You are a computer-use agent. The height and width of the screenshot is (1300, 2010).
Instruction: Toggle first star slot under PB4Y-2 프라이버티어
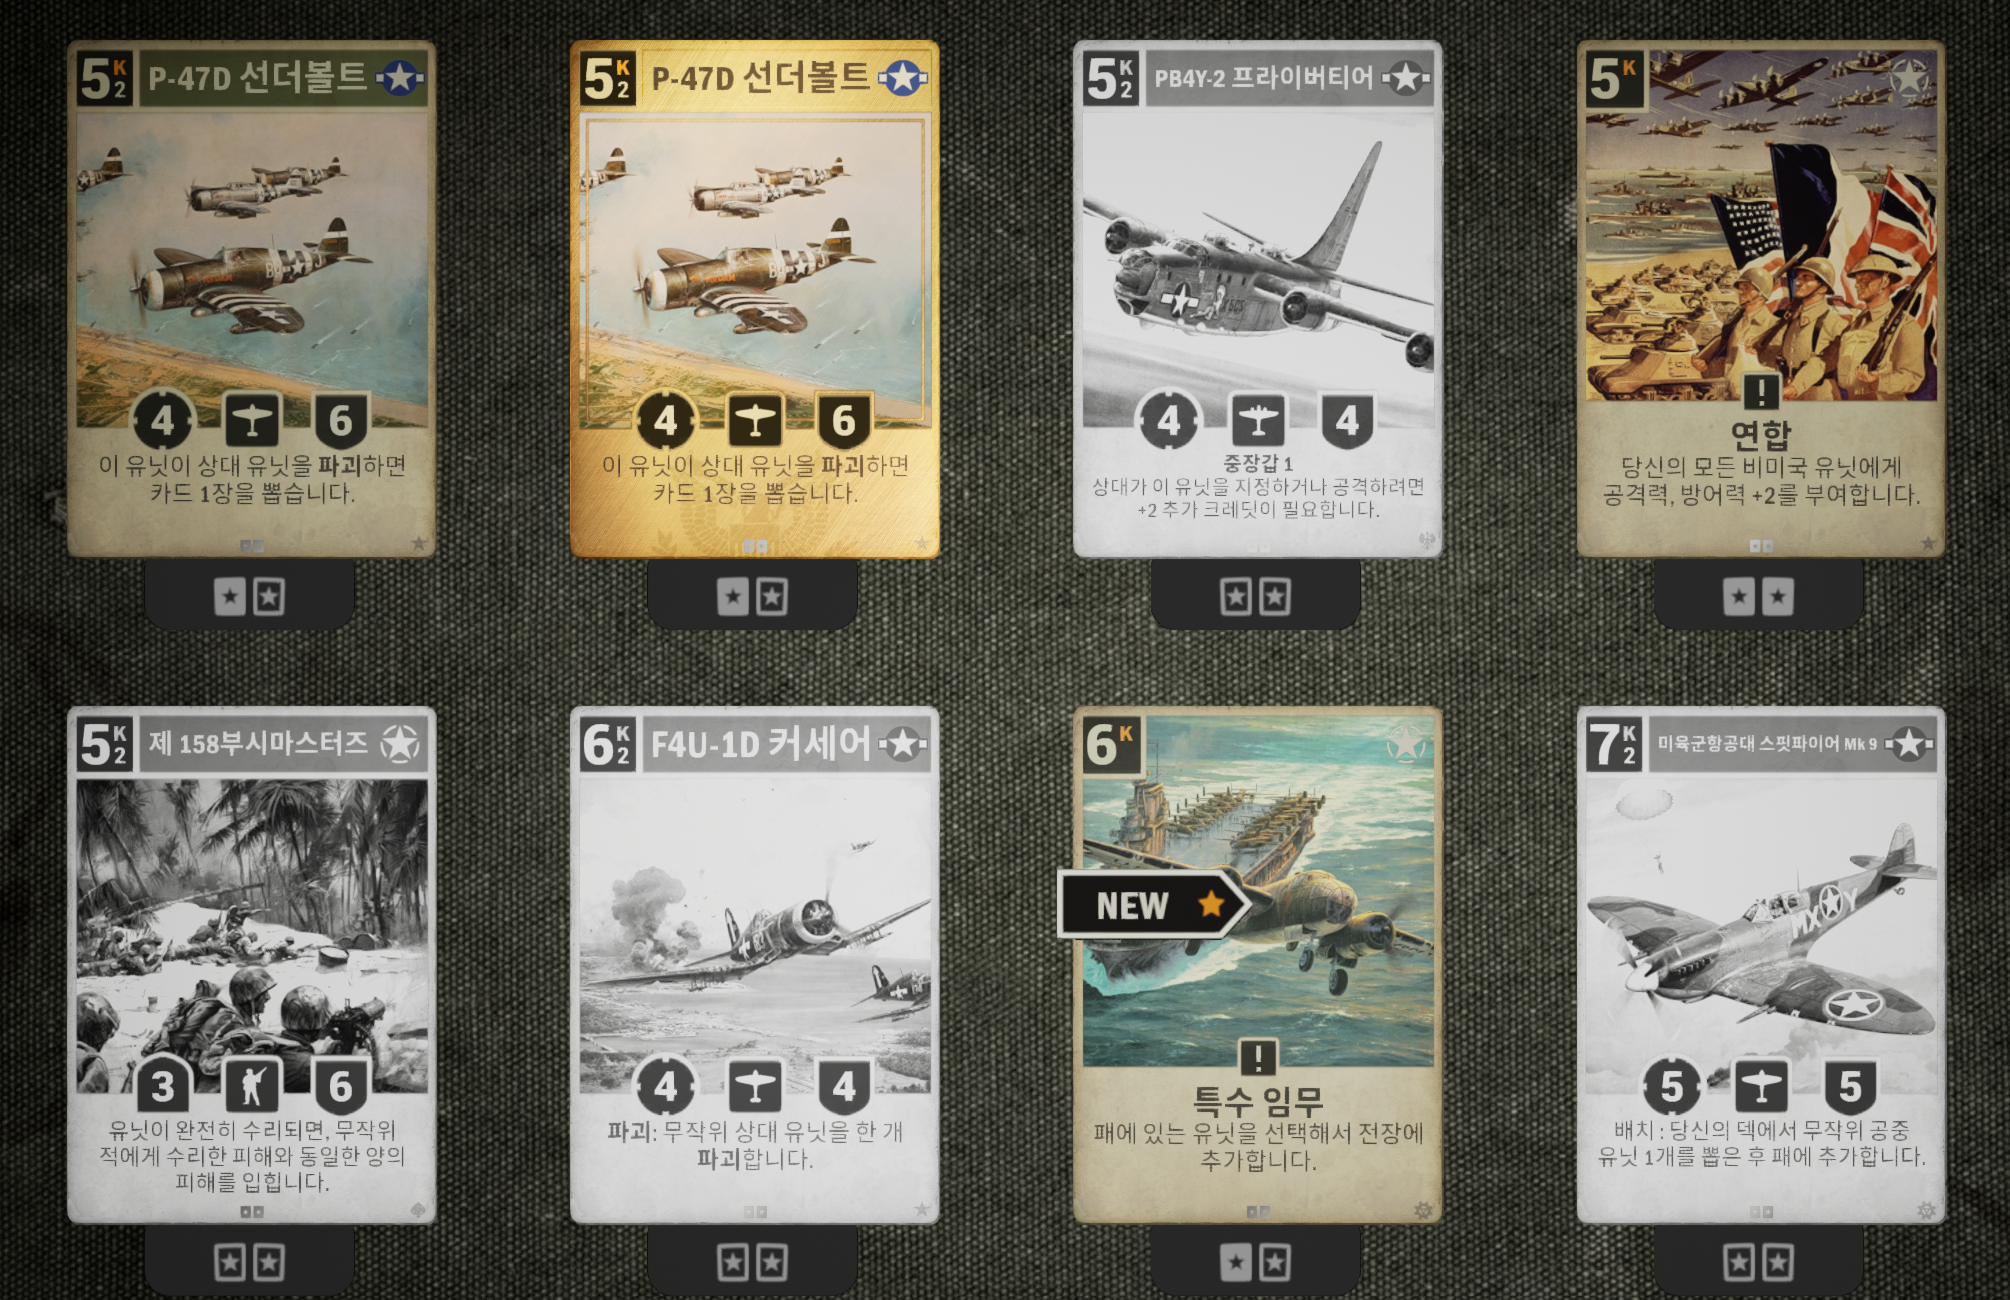coord(1236,597)
